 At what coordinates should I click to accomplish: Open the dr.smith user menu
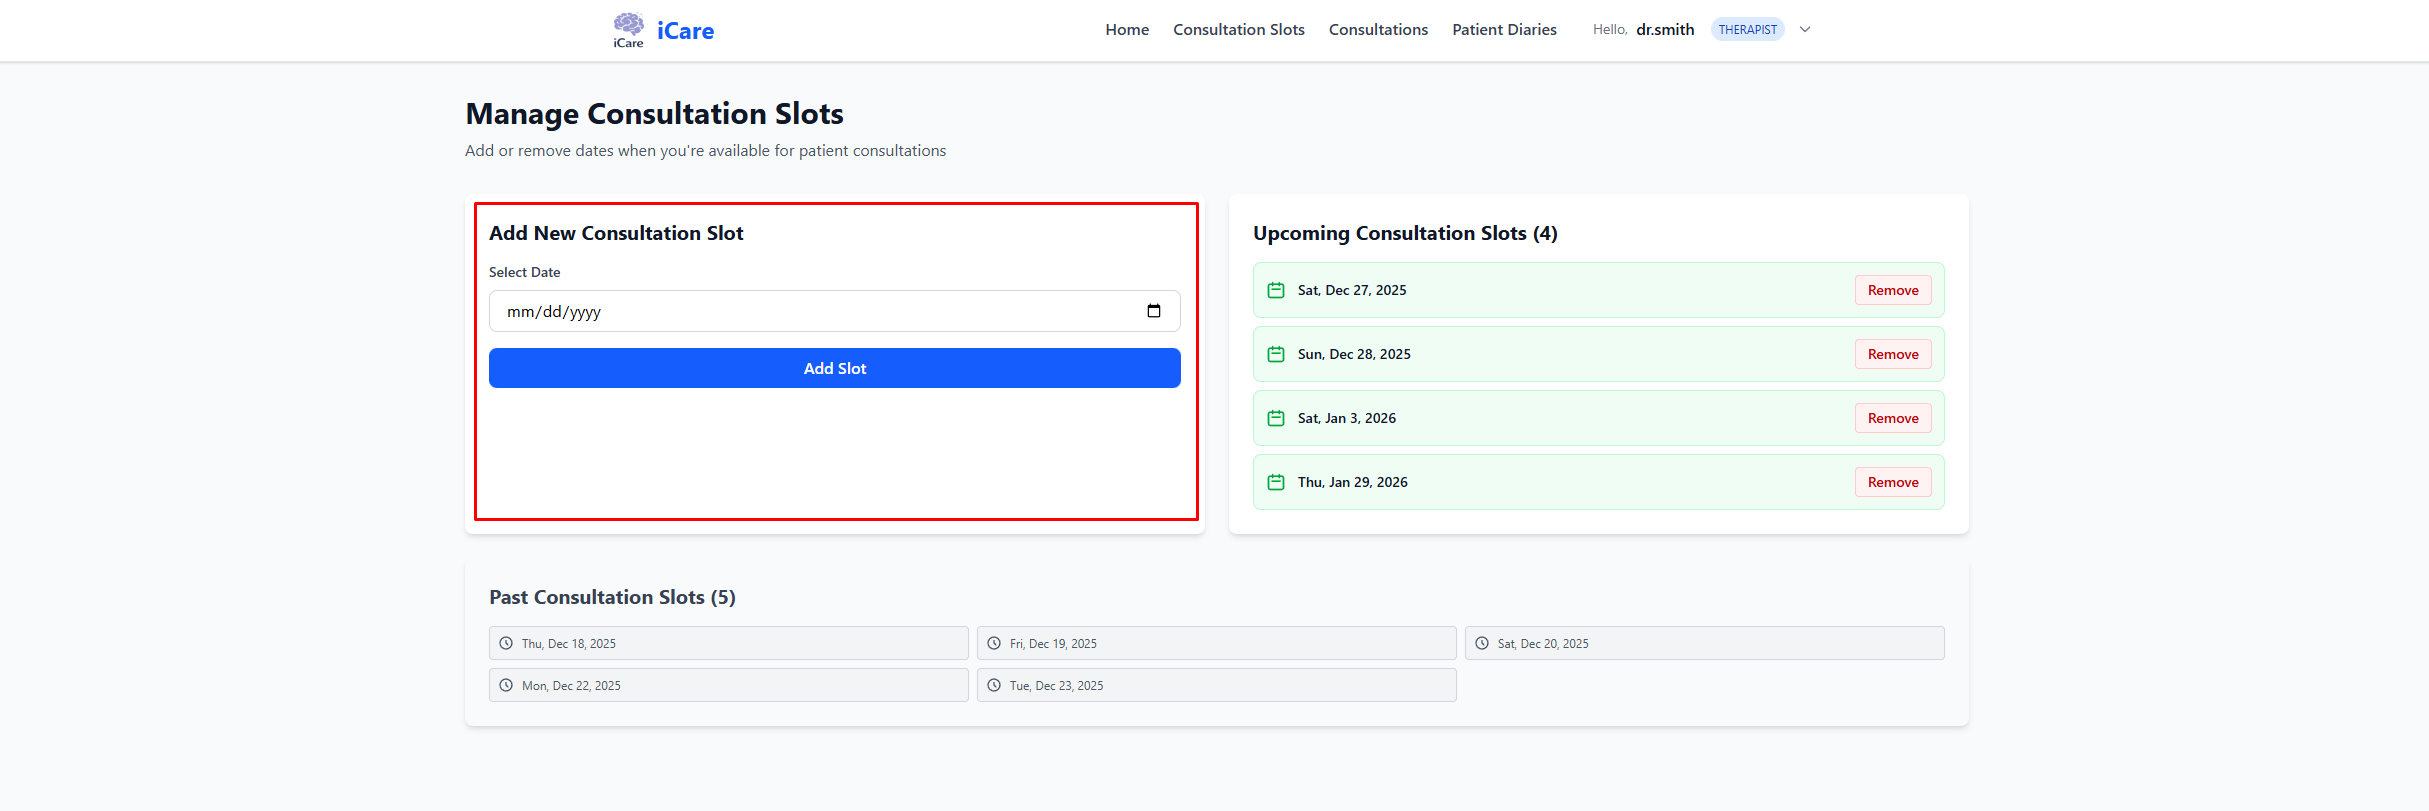pos(1665,29)
